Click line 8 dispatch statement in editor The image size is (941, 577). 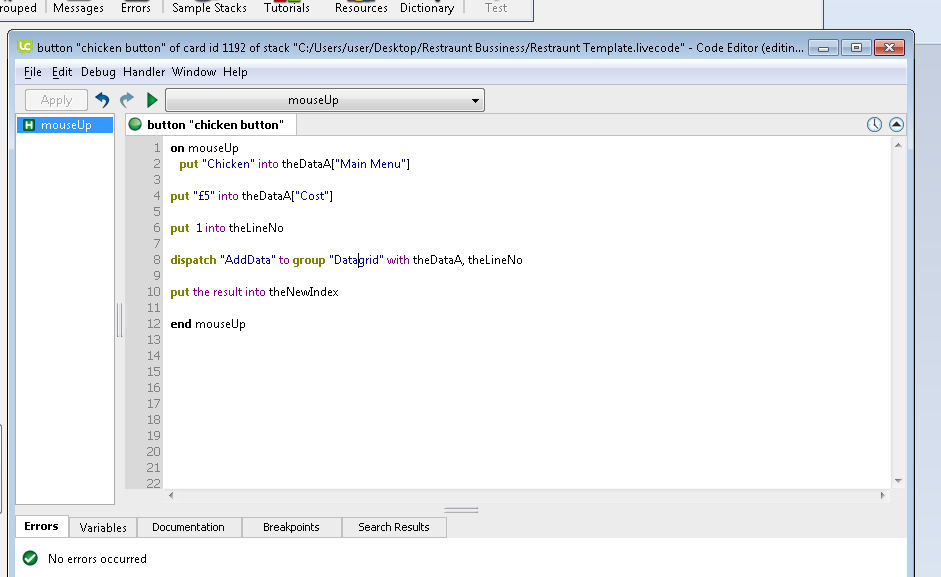tap(346, 260)
